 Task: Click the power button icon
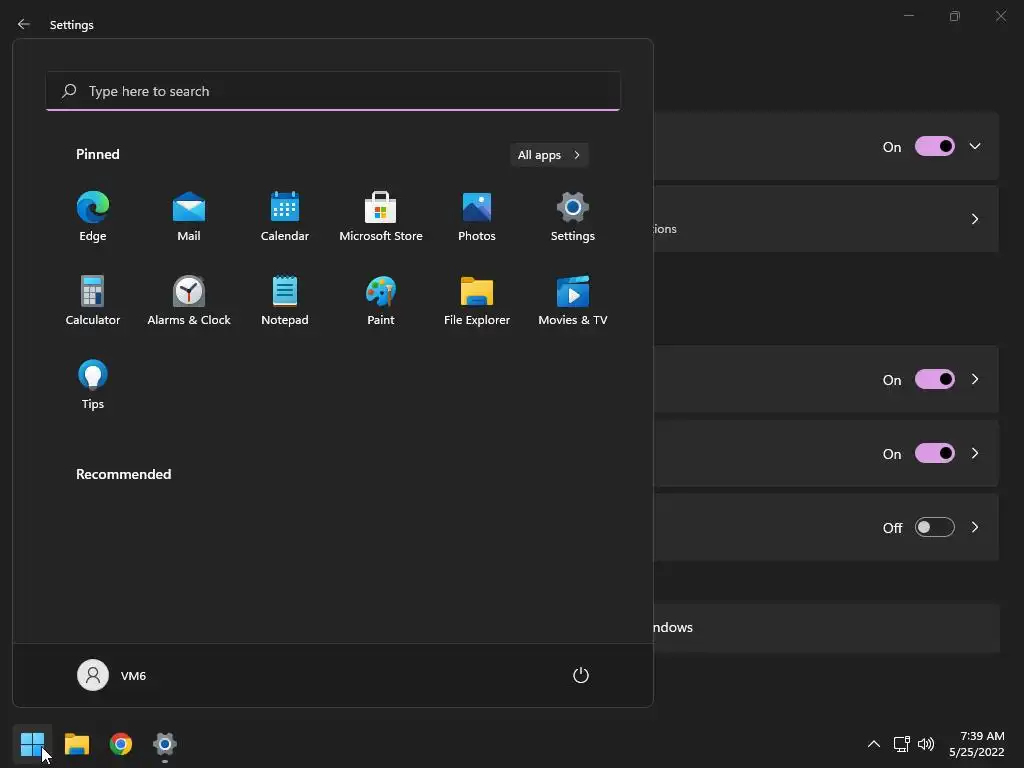pos(581,675)
